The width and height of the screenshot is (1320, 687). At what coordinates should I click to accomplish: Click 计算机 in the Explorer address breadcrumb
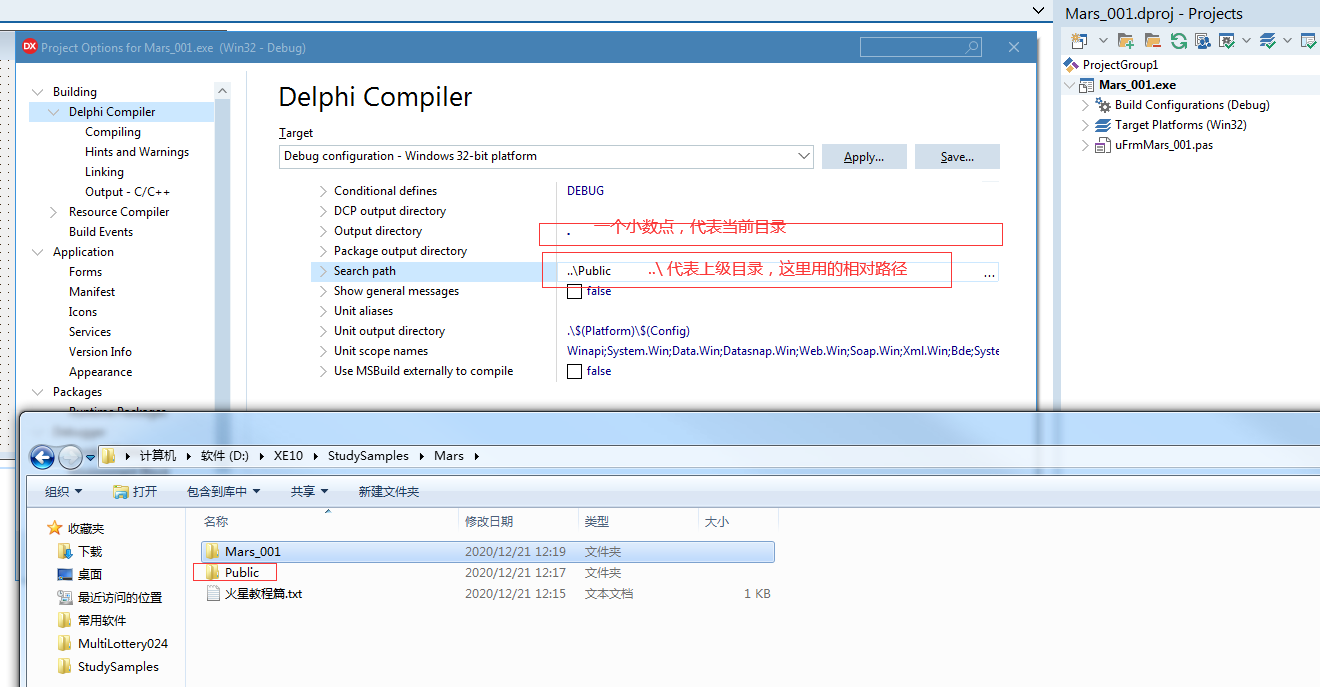158,455
